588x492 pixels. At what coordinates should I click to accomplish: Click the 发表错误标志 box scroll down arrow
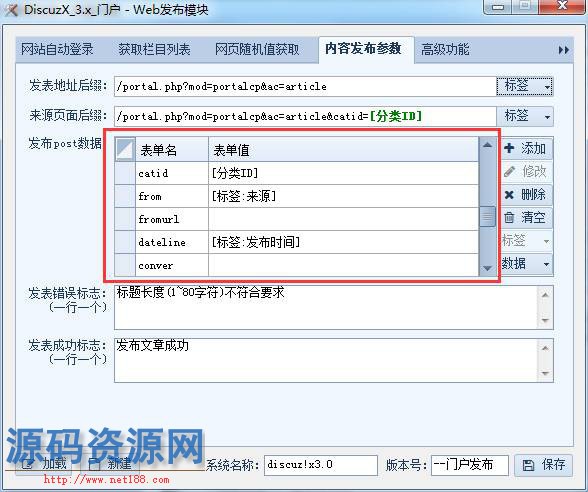click(x=545, y=321)
